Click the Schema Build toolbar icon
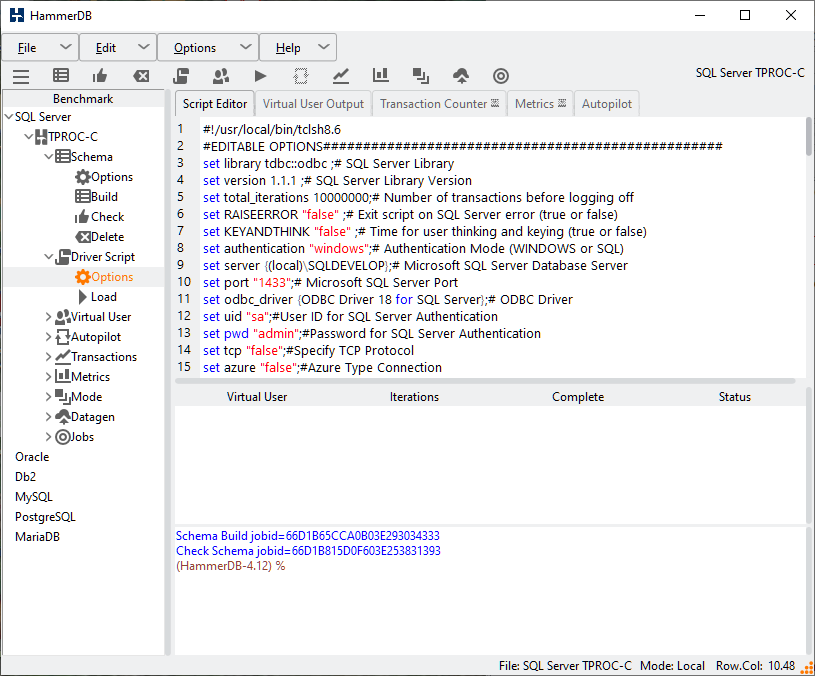 point(61,76)
